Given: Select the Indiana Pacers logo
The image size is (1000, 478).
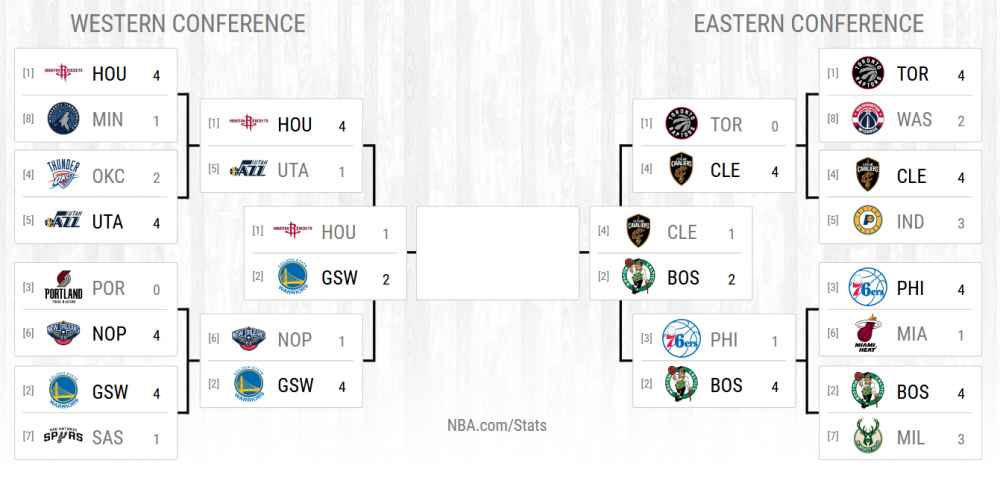Looking at the screenshot, I should click(867, 222).
